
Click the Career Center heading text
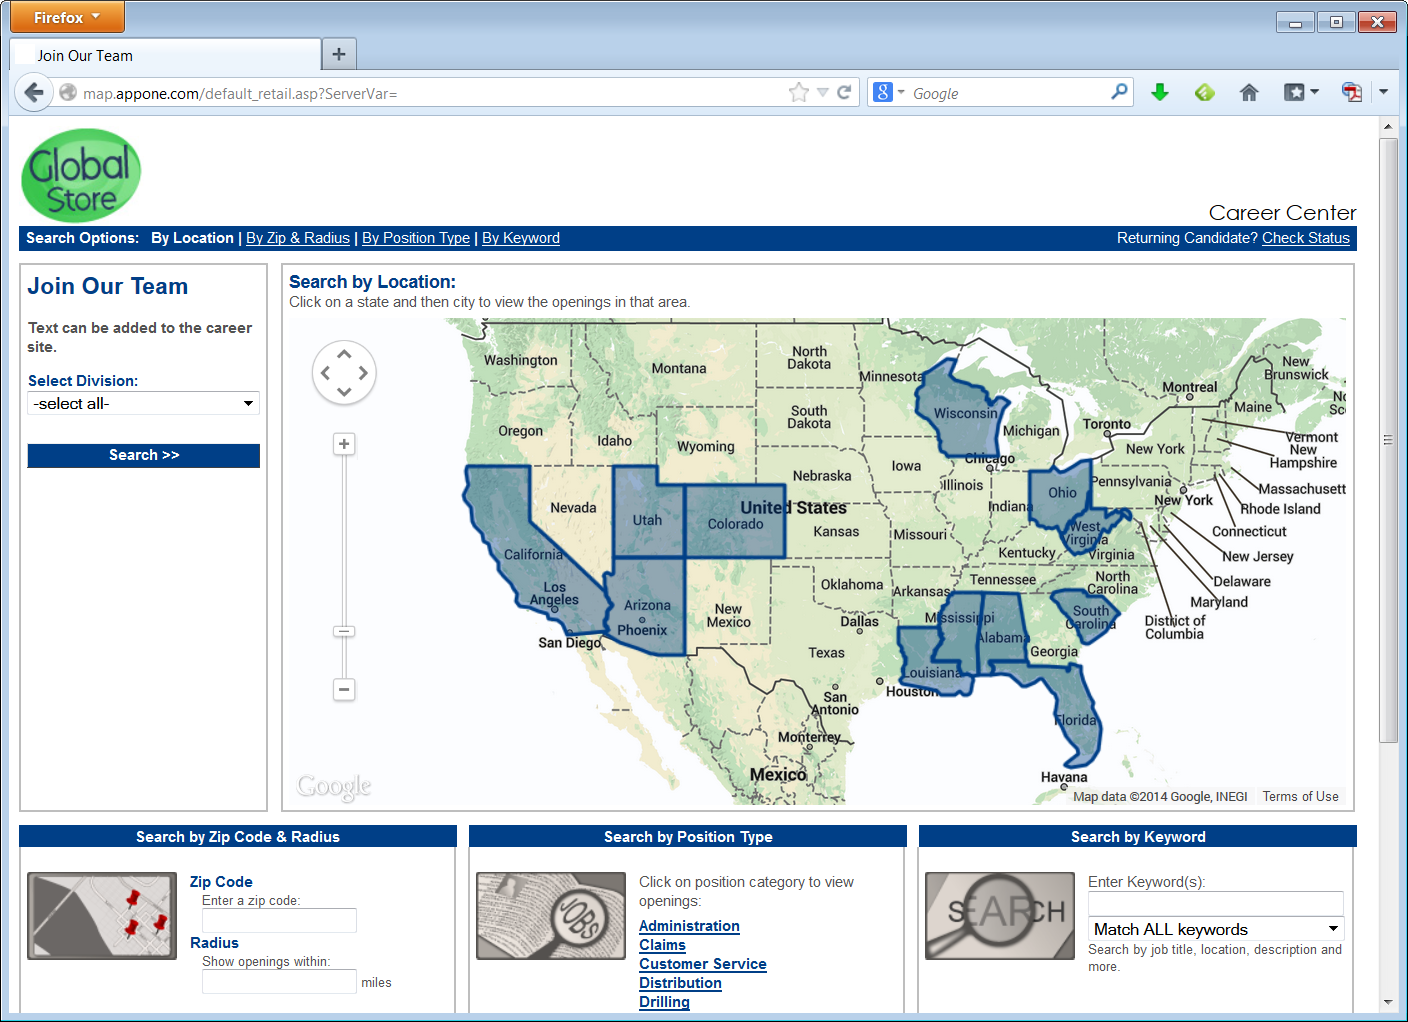pos(1282,213)
